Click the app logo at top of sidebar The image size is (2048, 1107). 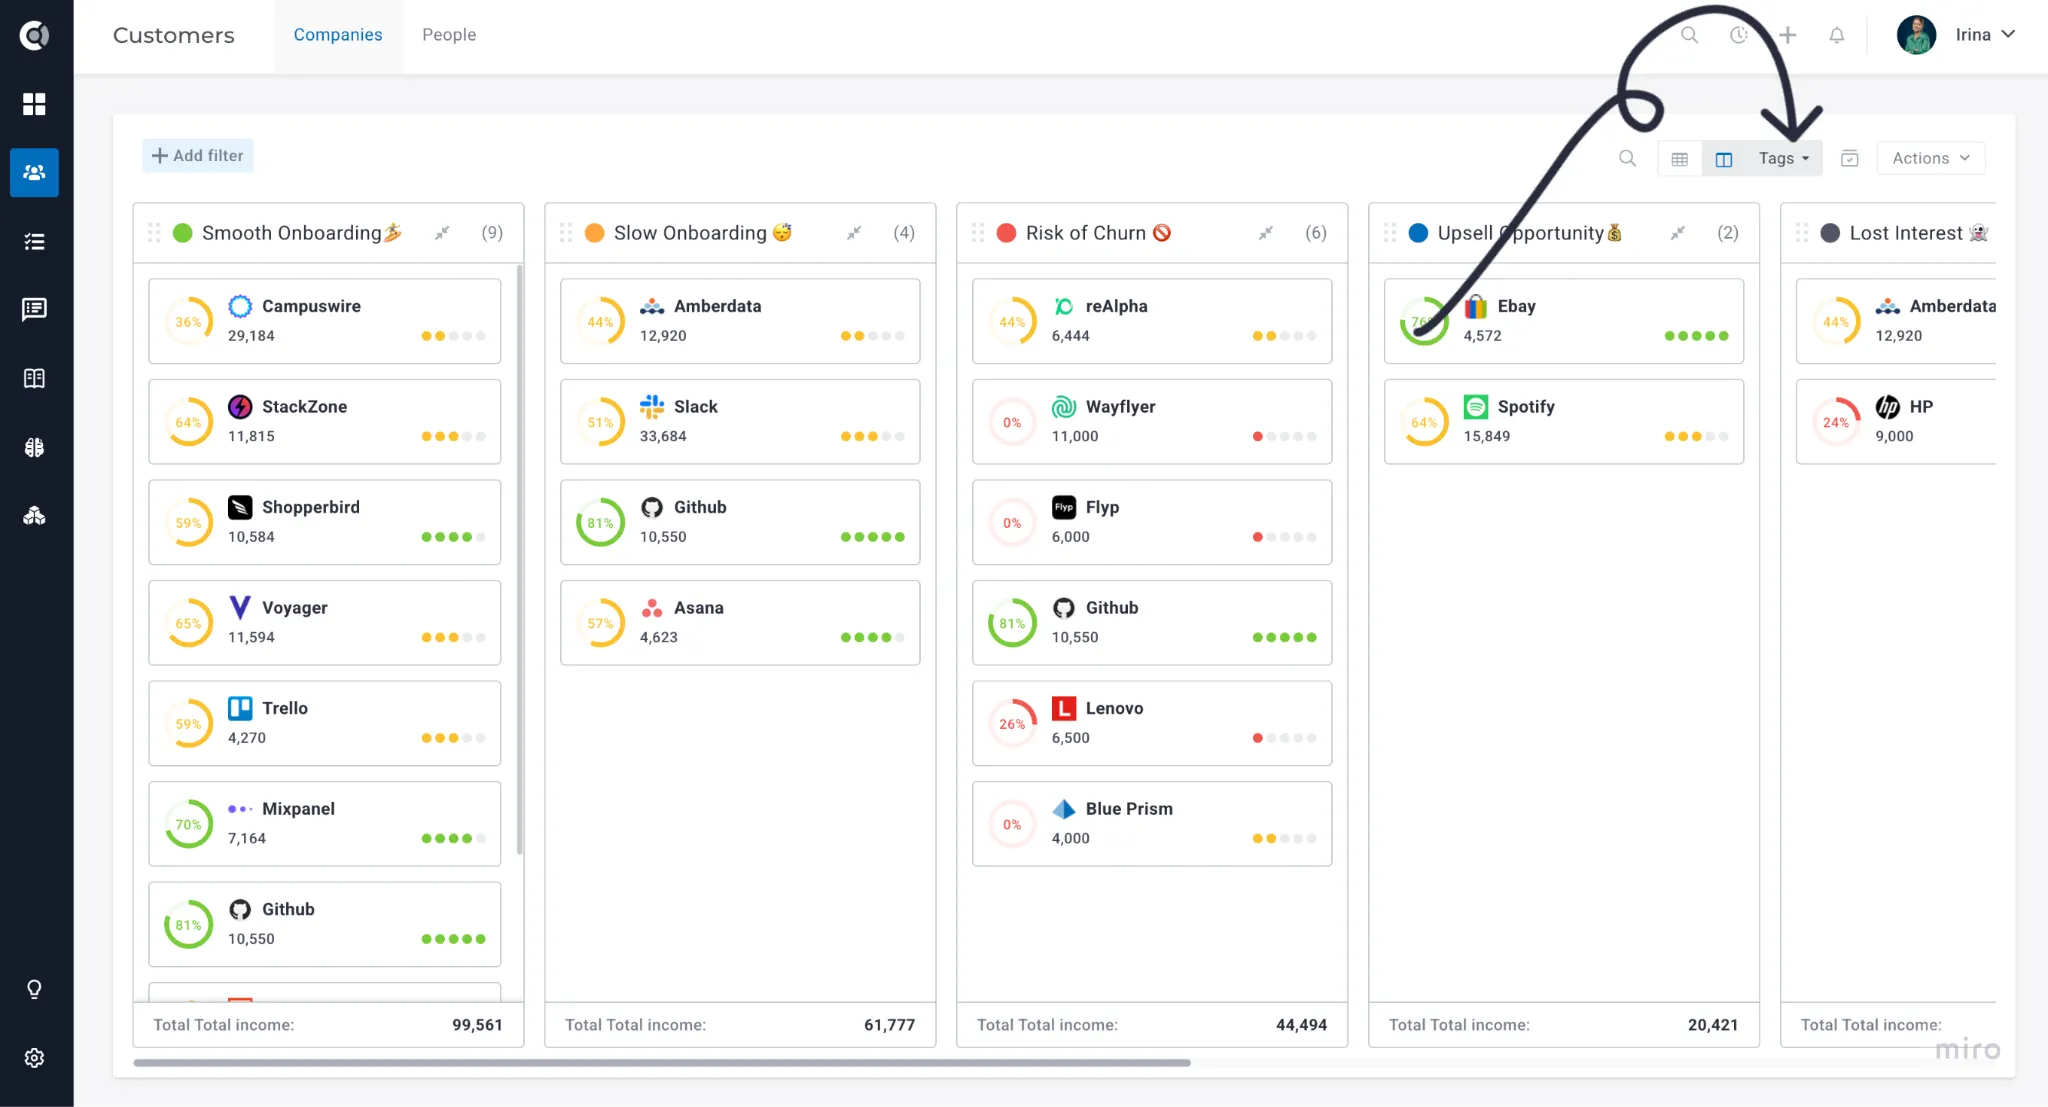34,35
